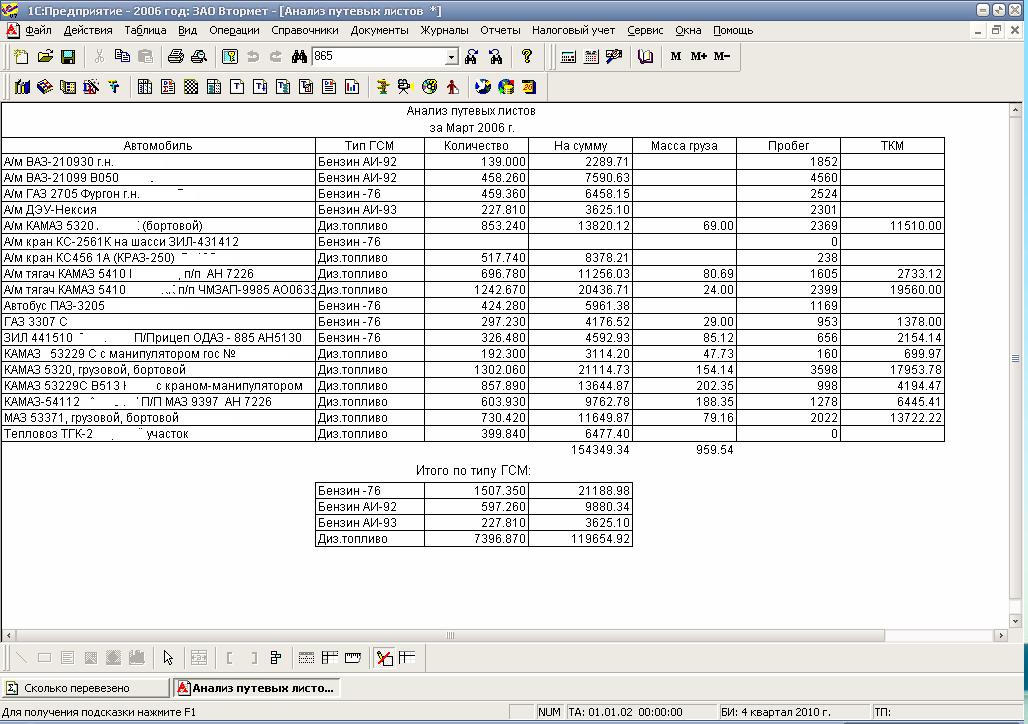The height and width of the screenshot is (724, 1028).
Task: Click the M+ memory add button
Action: pos(699,56)
